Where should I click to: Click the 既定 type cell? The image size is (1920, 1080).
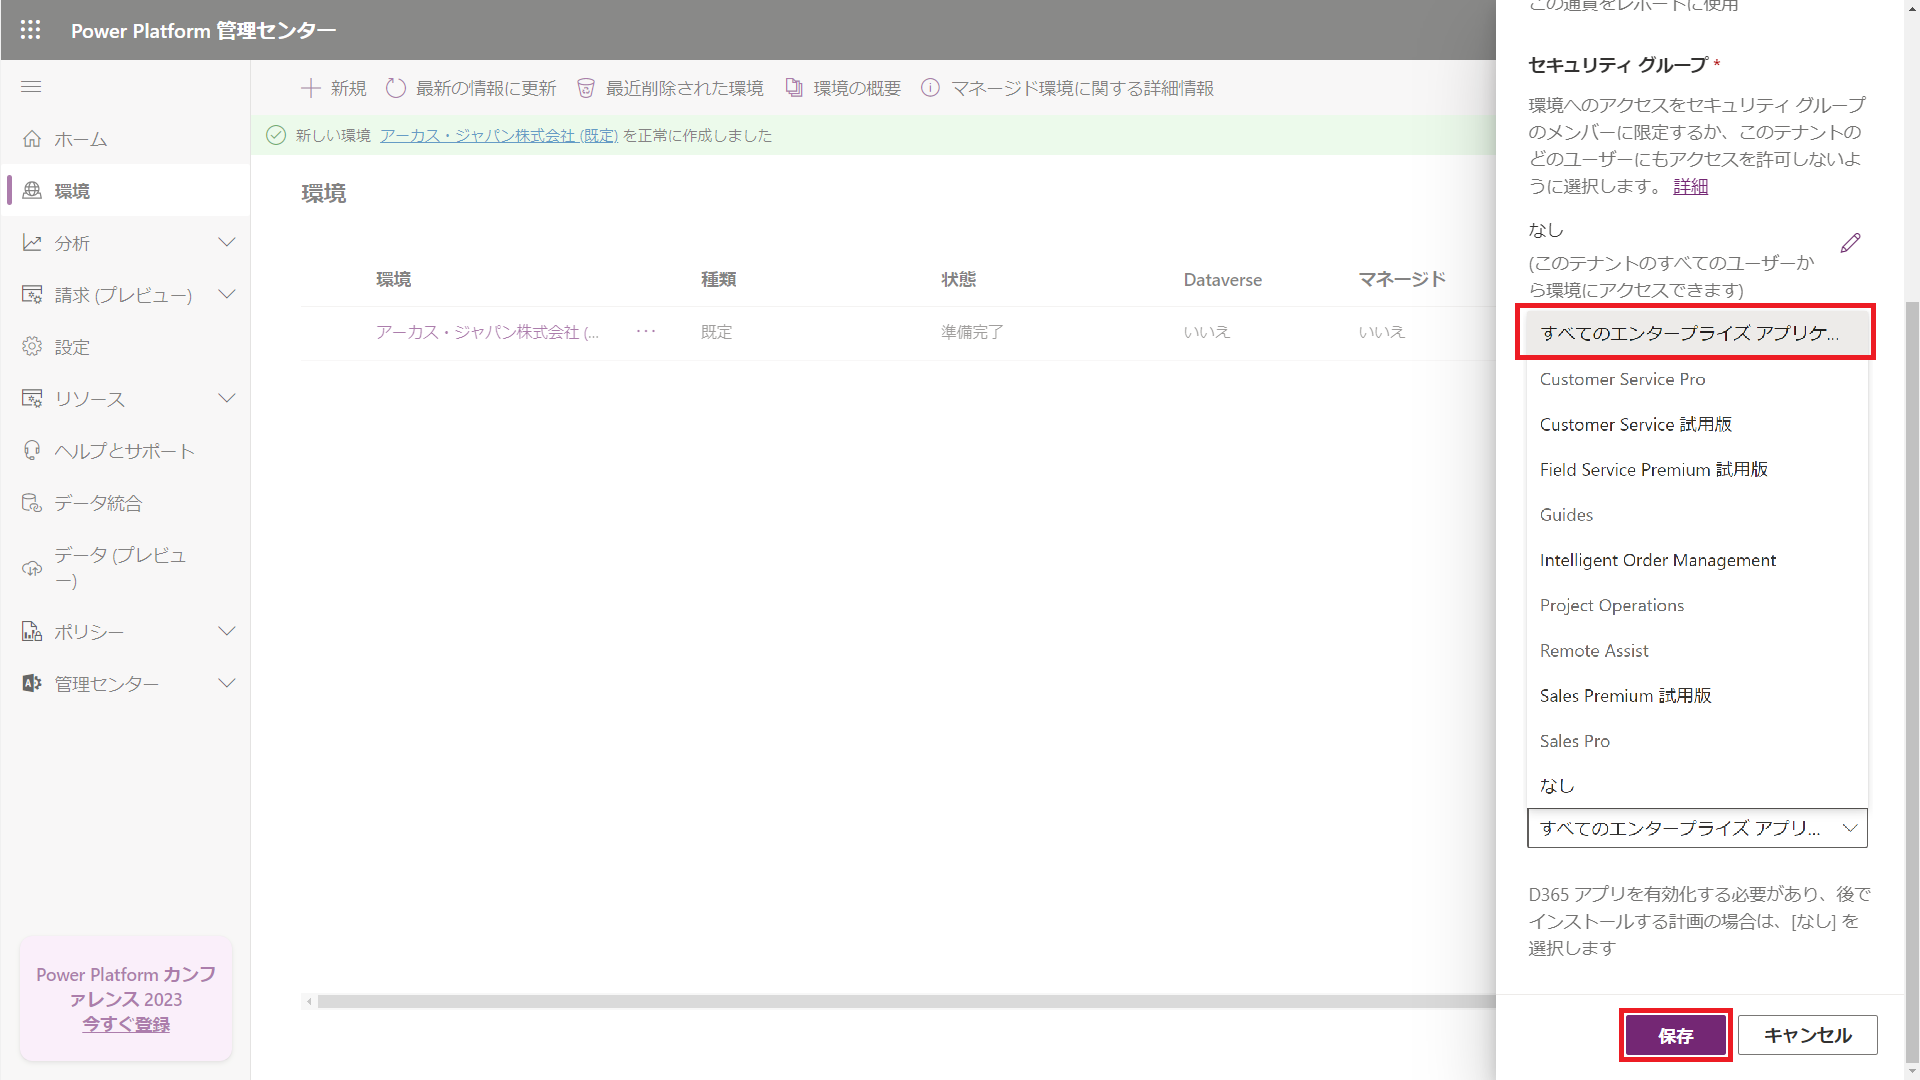[x=716, y=332]
